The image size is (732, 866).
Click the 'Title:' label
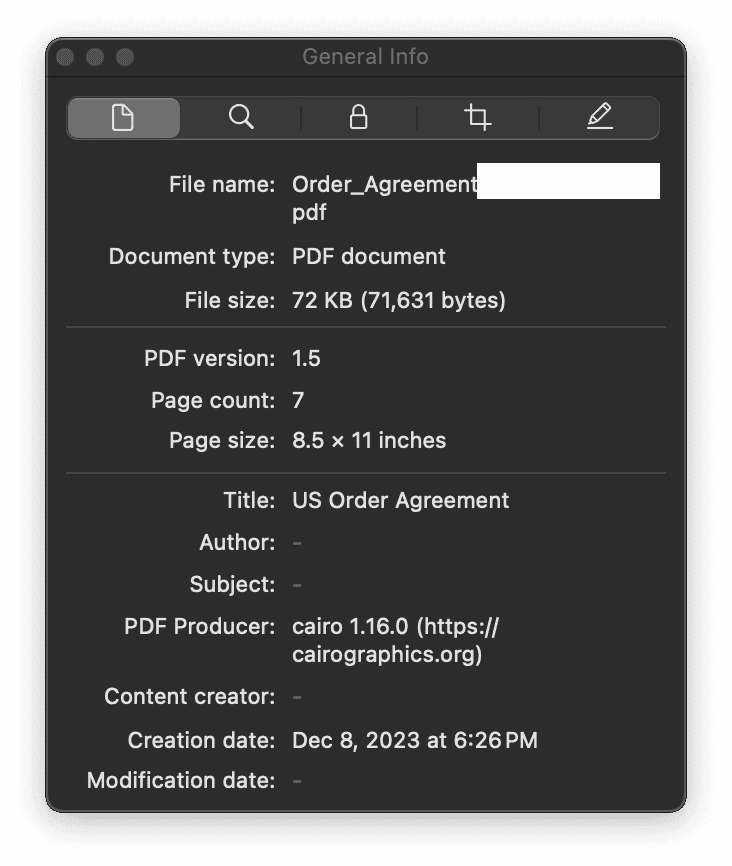coord(249,501)
